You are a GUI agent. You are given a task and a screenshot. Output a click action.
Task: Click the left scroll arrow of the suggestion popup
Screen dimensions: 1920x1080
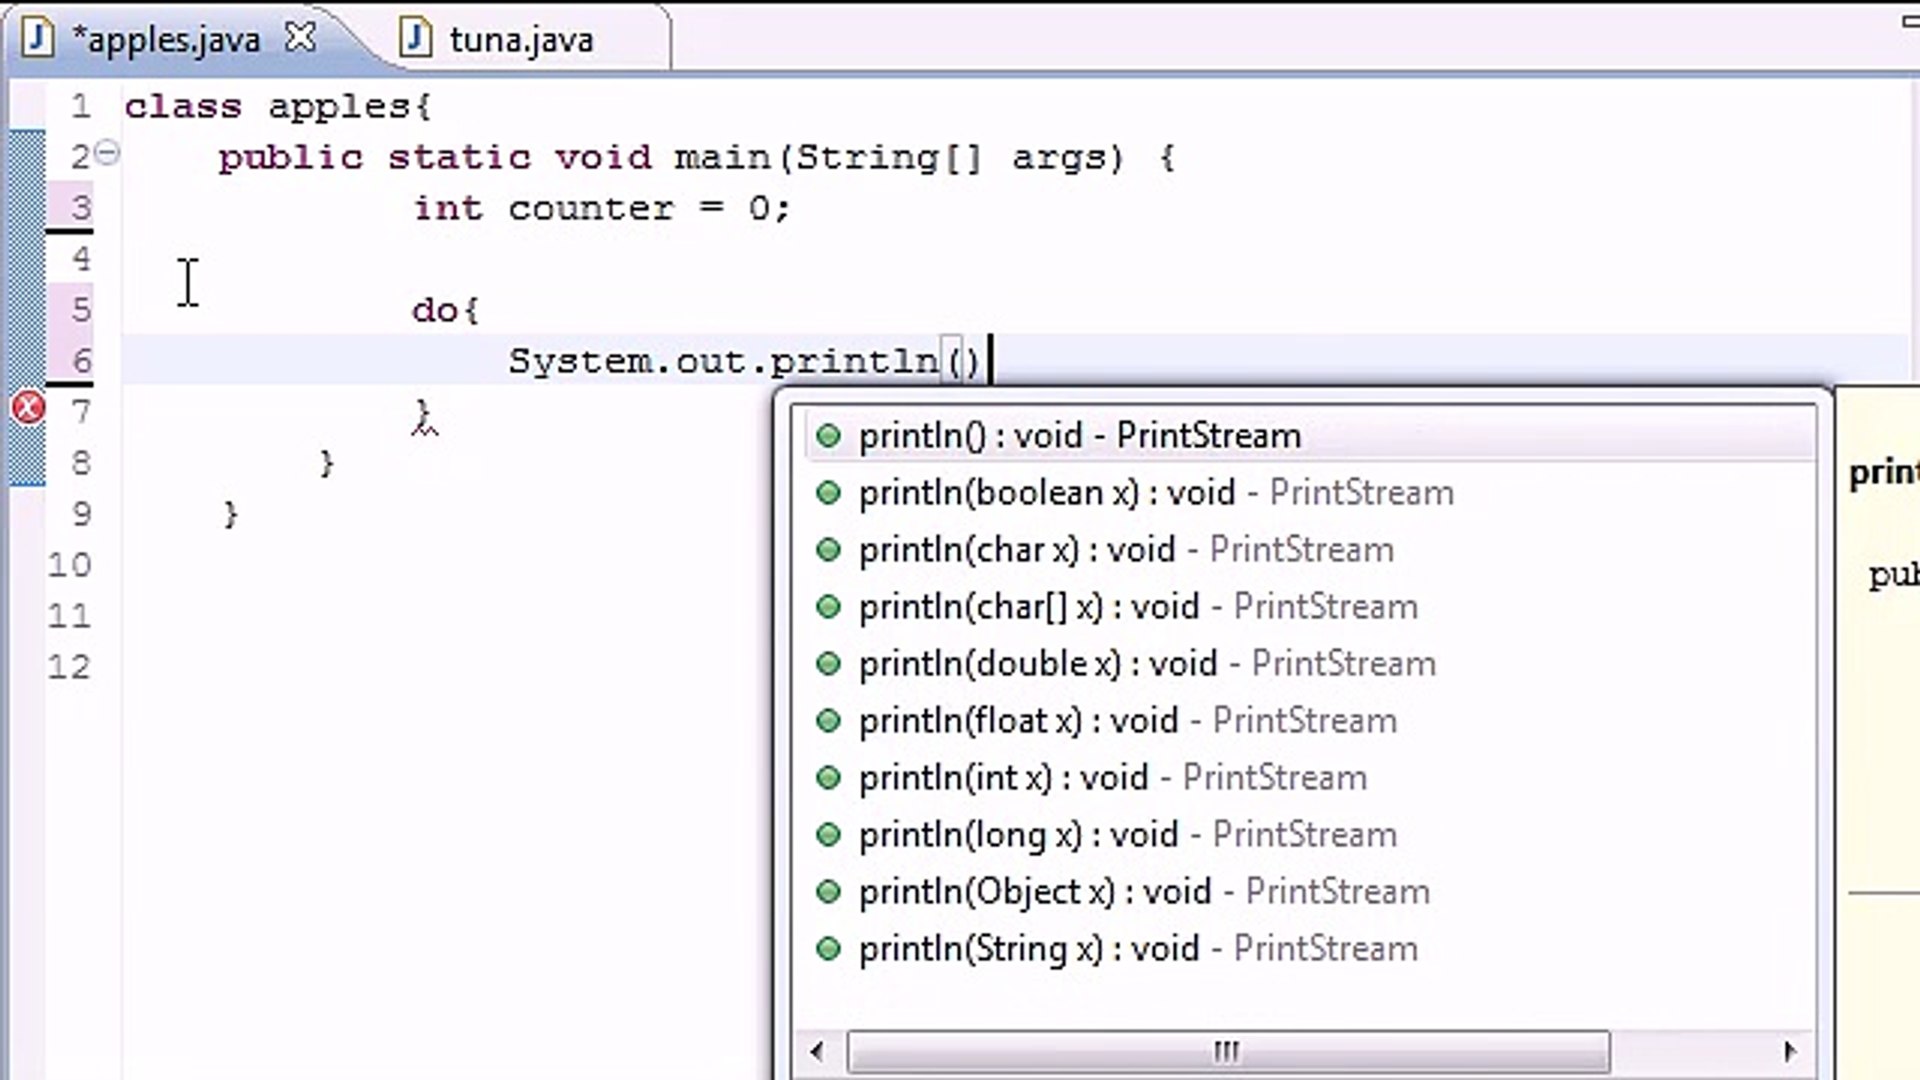(815, 1052)
